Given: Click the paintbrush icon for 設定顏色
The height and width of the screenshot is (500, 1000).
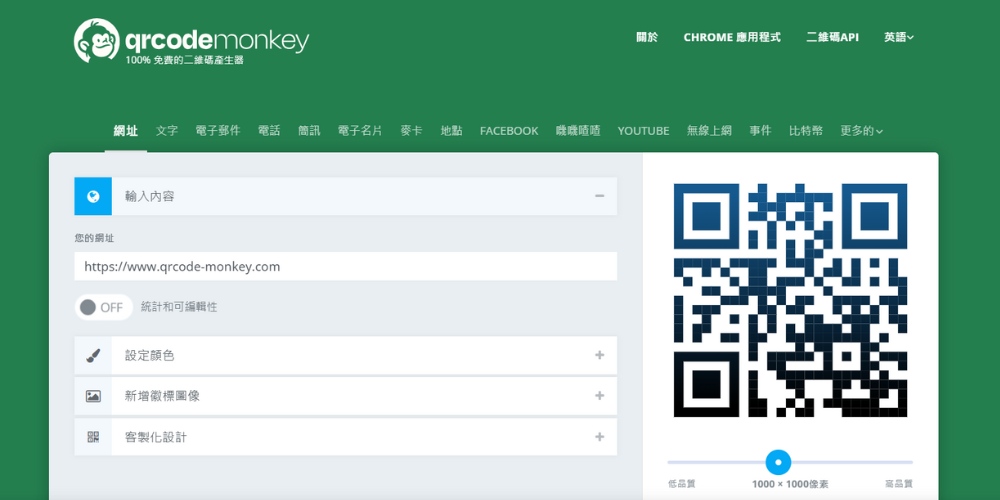Looking at the screenshot, I should [93, 355].
